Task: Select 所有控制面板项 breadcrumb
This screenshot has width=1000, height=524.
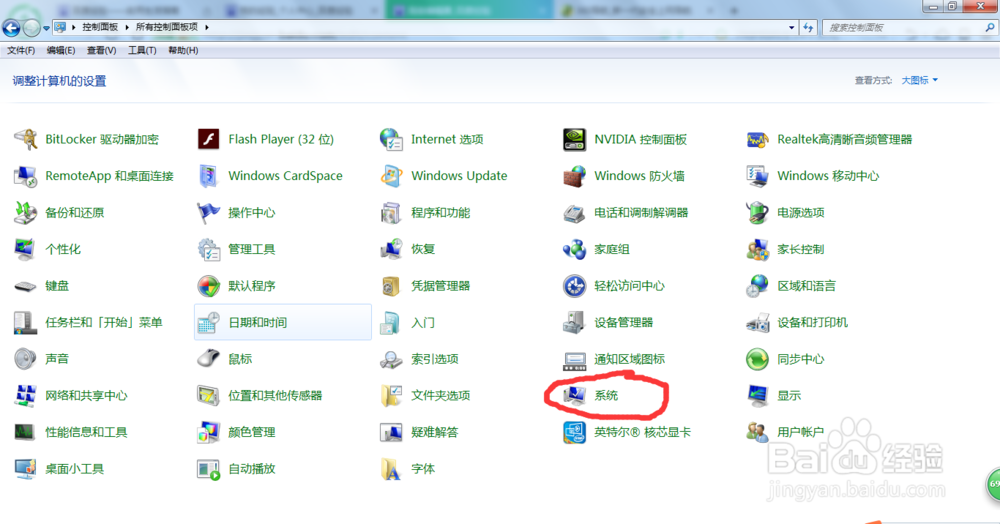Action: 167,27
